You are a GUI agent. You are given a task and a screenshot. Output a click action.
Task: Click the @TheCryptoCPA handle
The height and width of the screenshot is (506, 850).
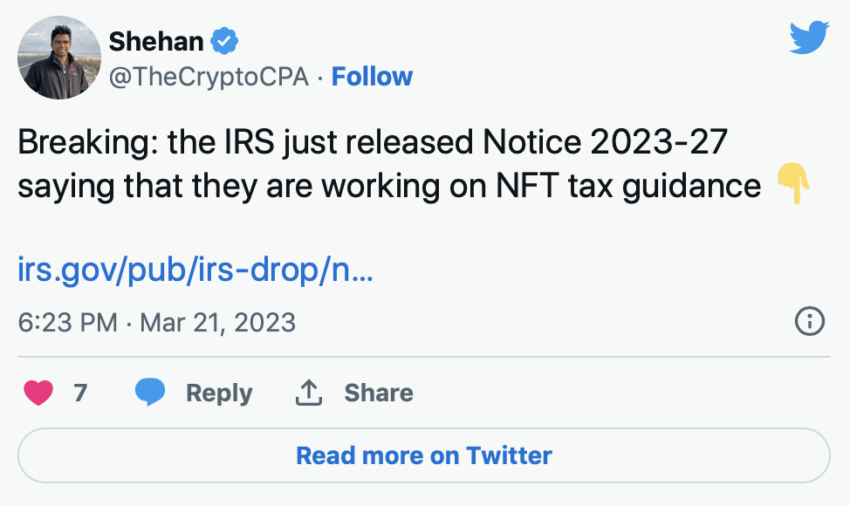click(x=211, y=77)
